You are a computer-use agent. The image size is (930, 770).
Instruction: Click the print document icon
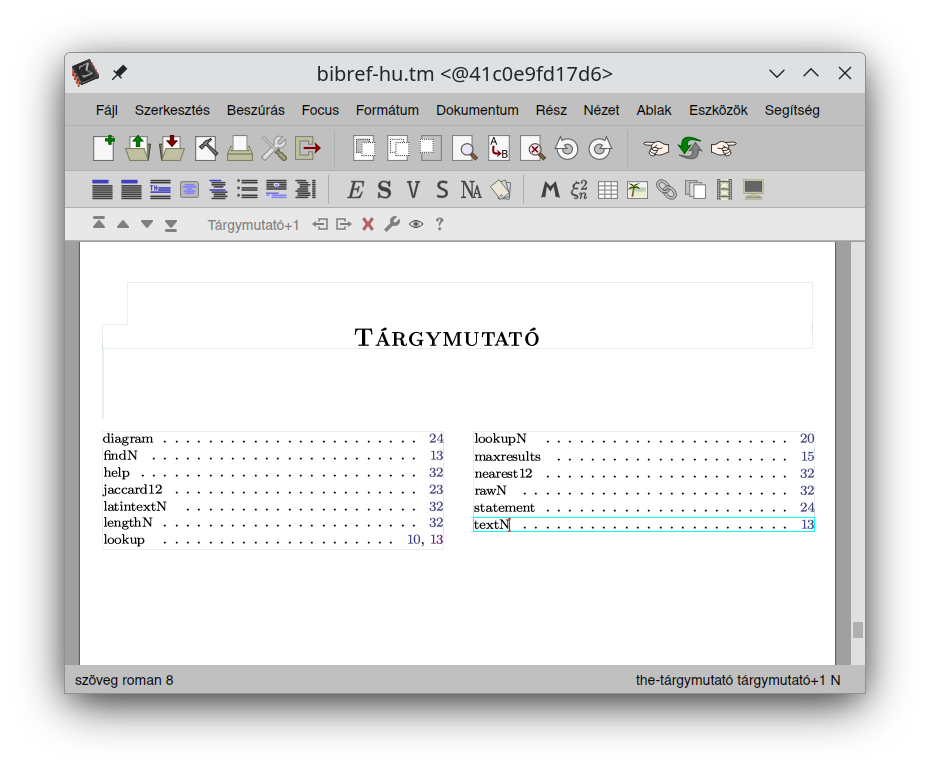(240, 149)
